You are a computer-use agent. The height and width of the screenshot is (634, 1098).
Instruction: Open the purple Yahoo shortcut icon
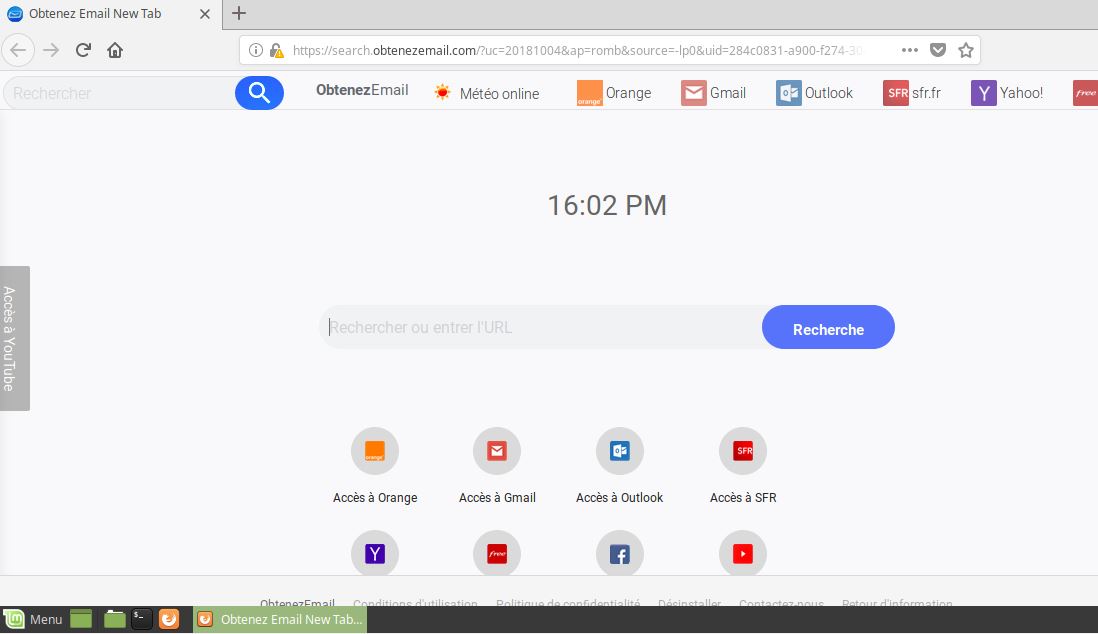click(375, 553)
